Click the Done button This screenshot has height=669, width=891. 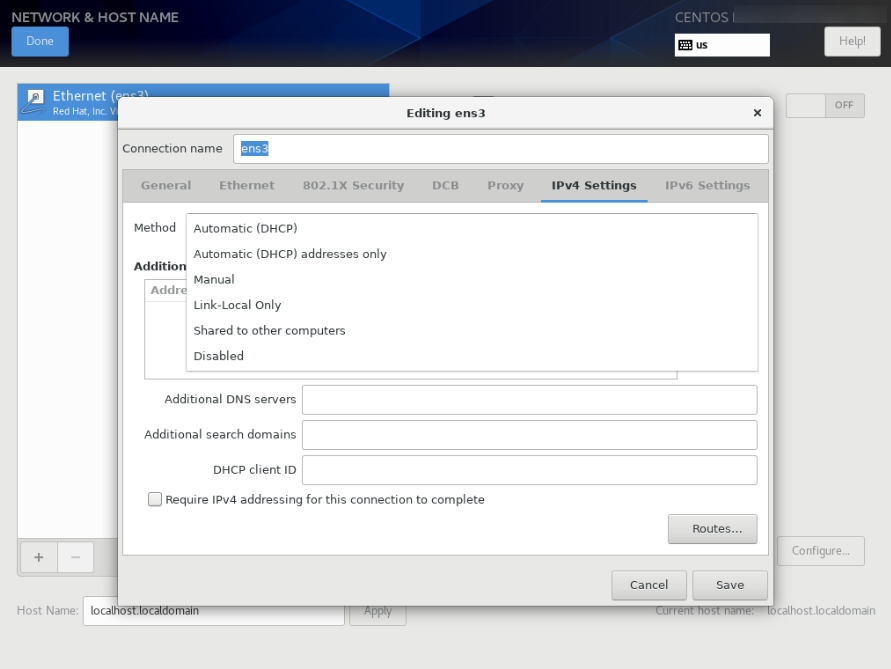tap(40, 41)
